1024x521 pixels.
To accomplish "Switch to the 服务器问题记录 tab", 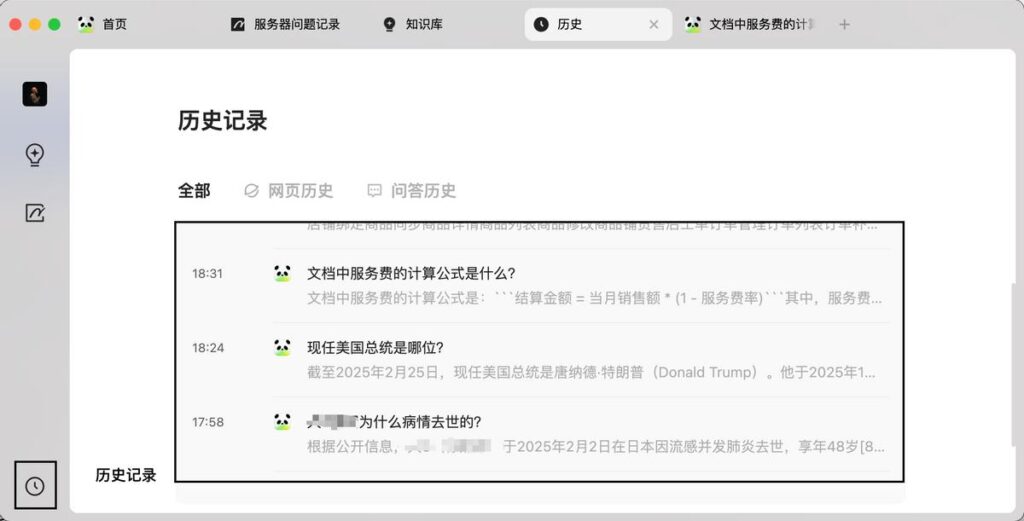I will tap(285, 24).
